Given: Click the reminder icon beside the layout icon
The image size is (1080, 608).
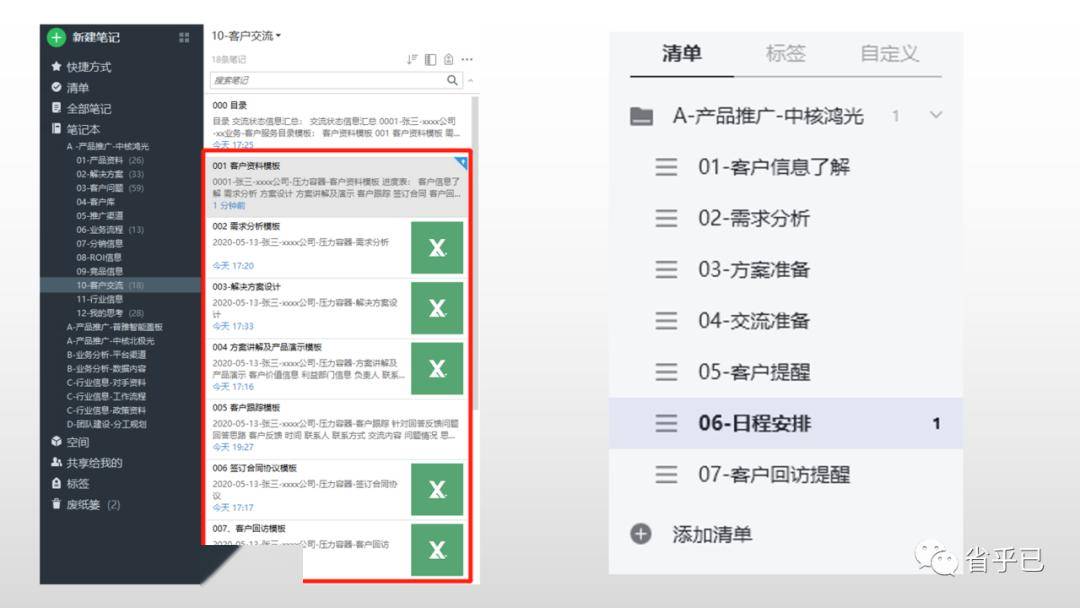Looking at the screenshot, I should [448, 59].
